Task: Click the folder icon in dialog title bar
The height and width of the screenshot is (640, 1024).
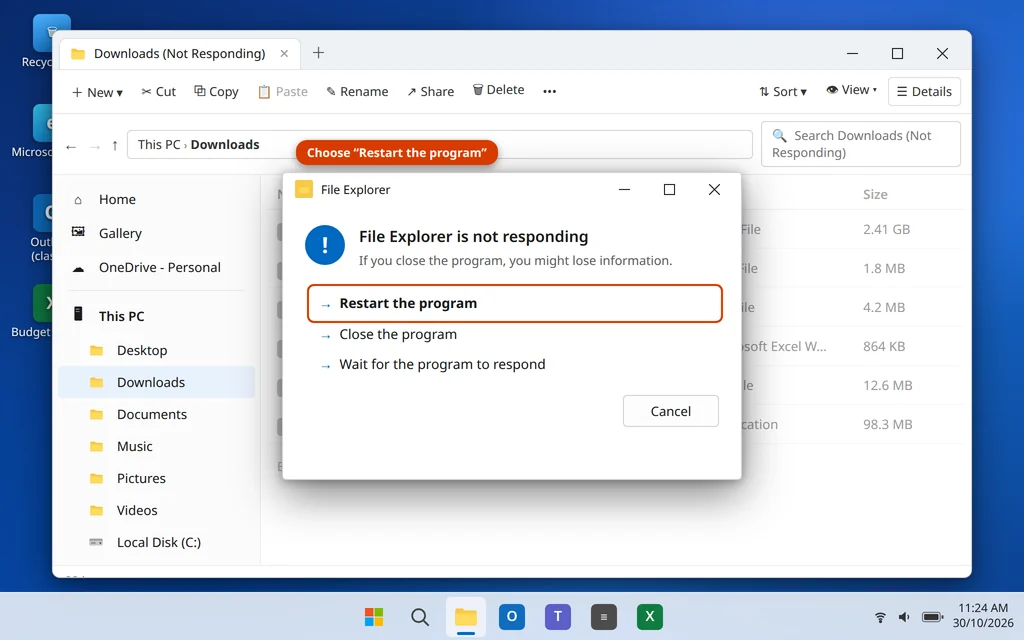Action: click(x=304, y=189)
